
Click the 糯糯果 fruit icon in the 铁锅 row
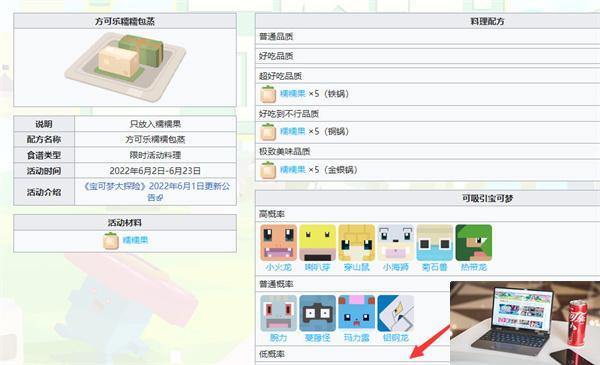[x=268, y=94]
